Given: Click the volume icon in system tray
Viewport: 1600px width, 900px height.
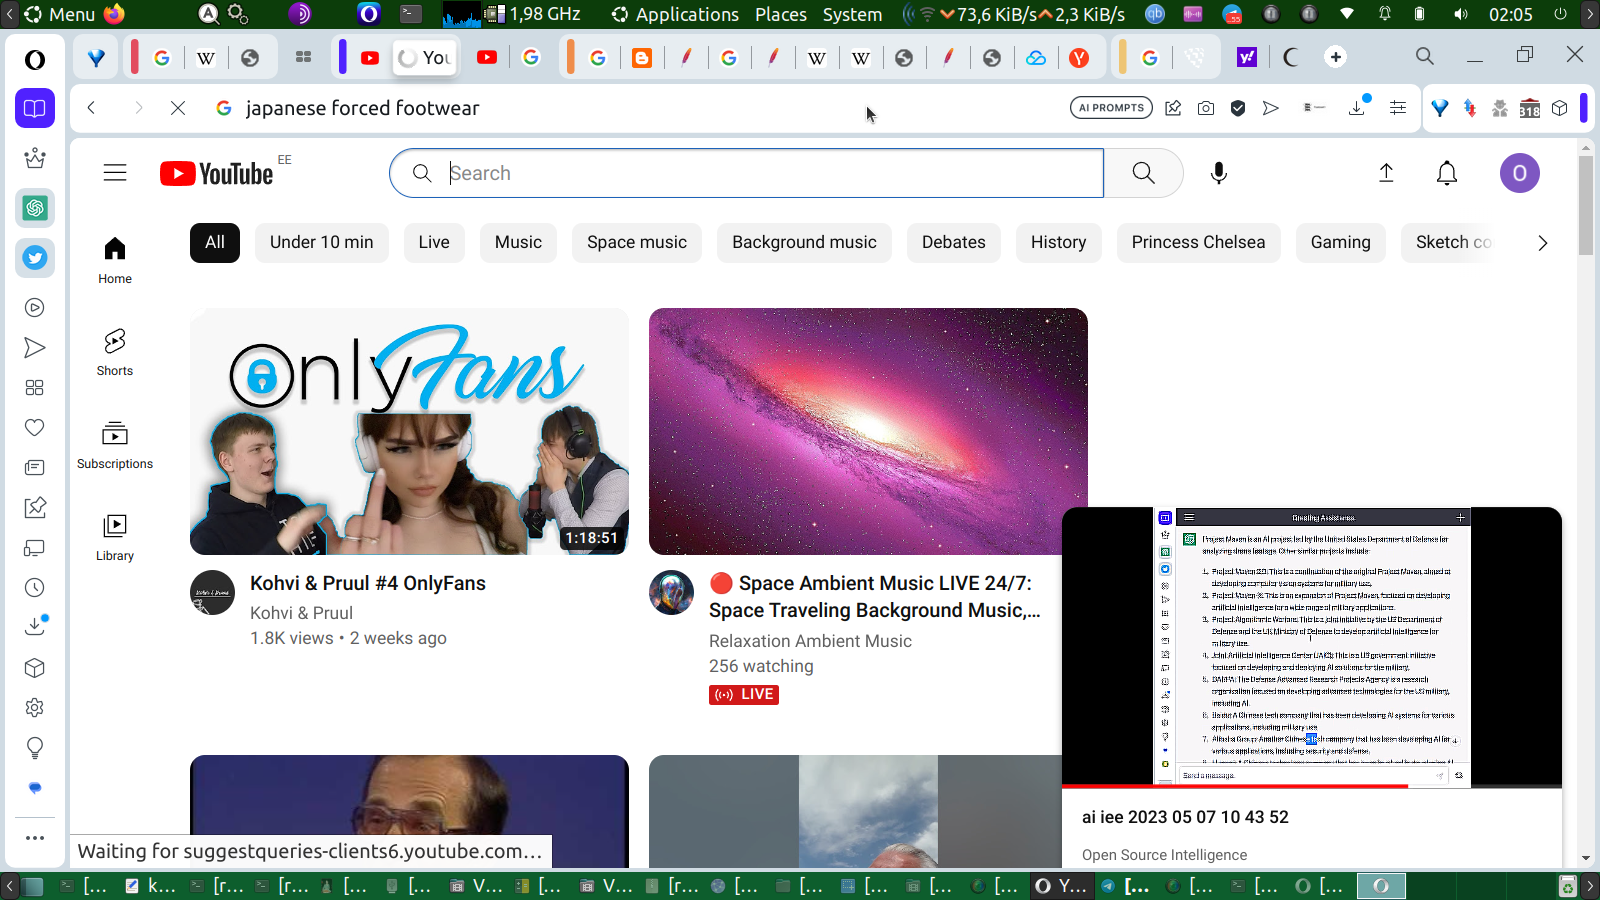Looking at the screenshot, I should click(1461, 14).
